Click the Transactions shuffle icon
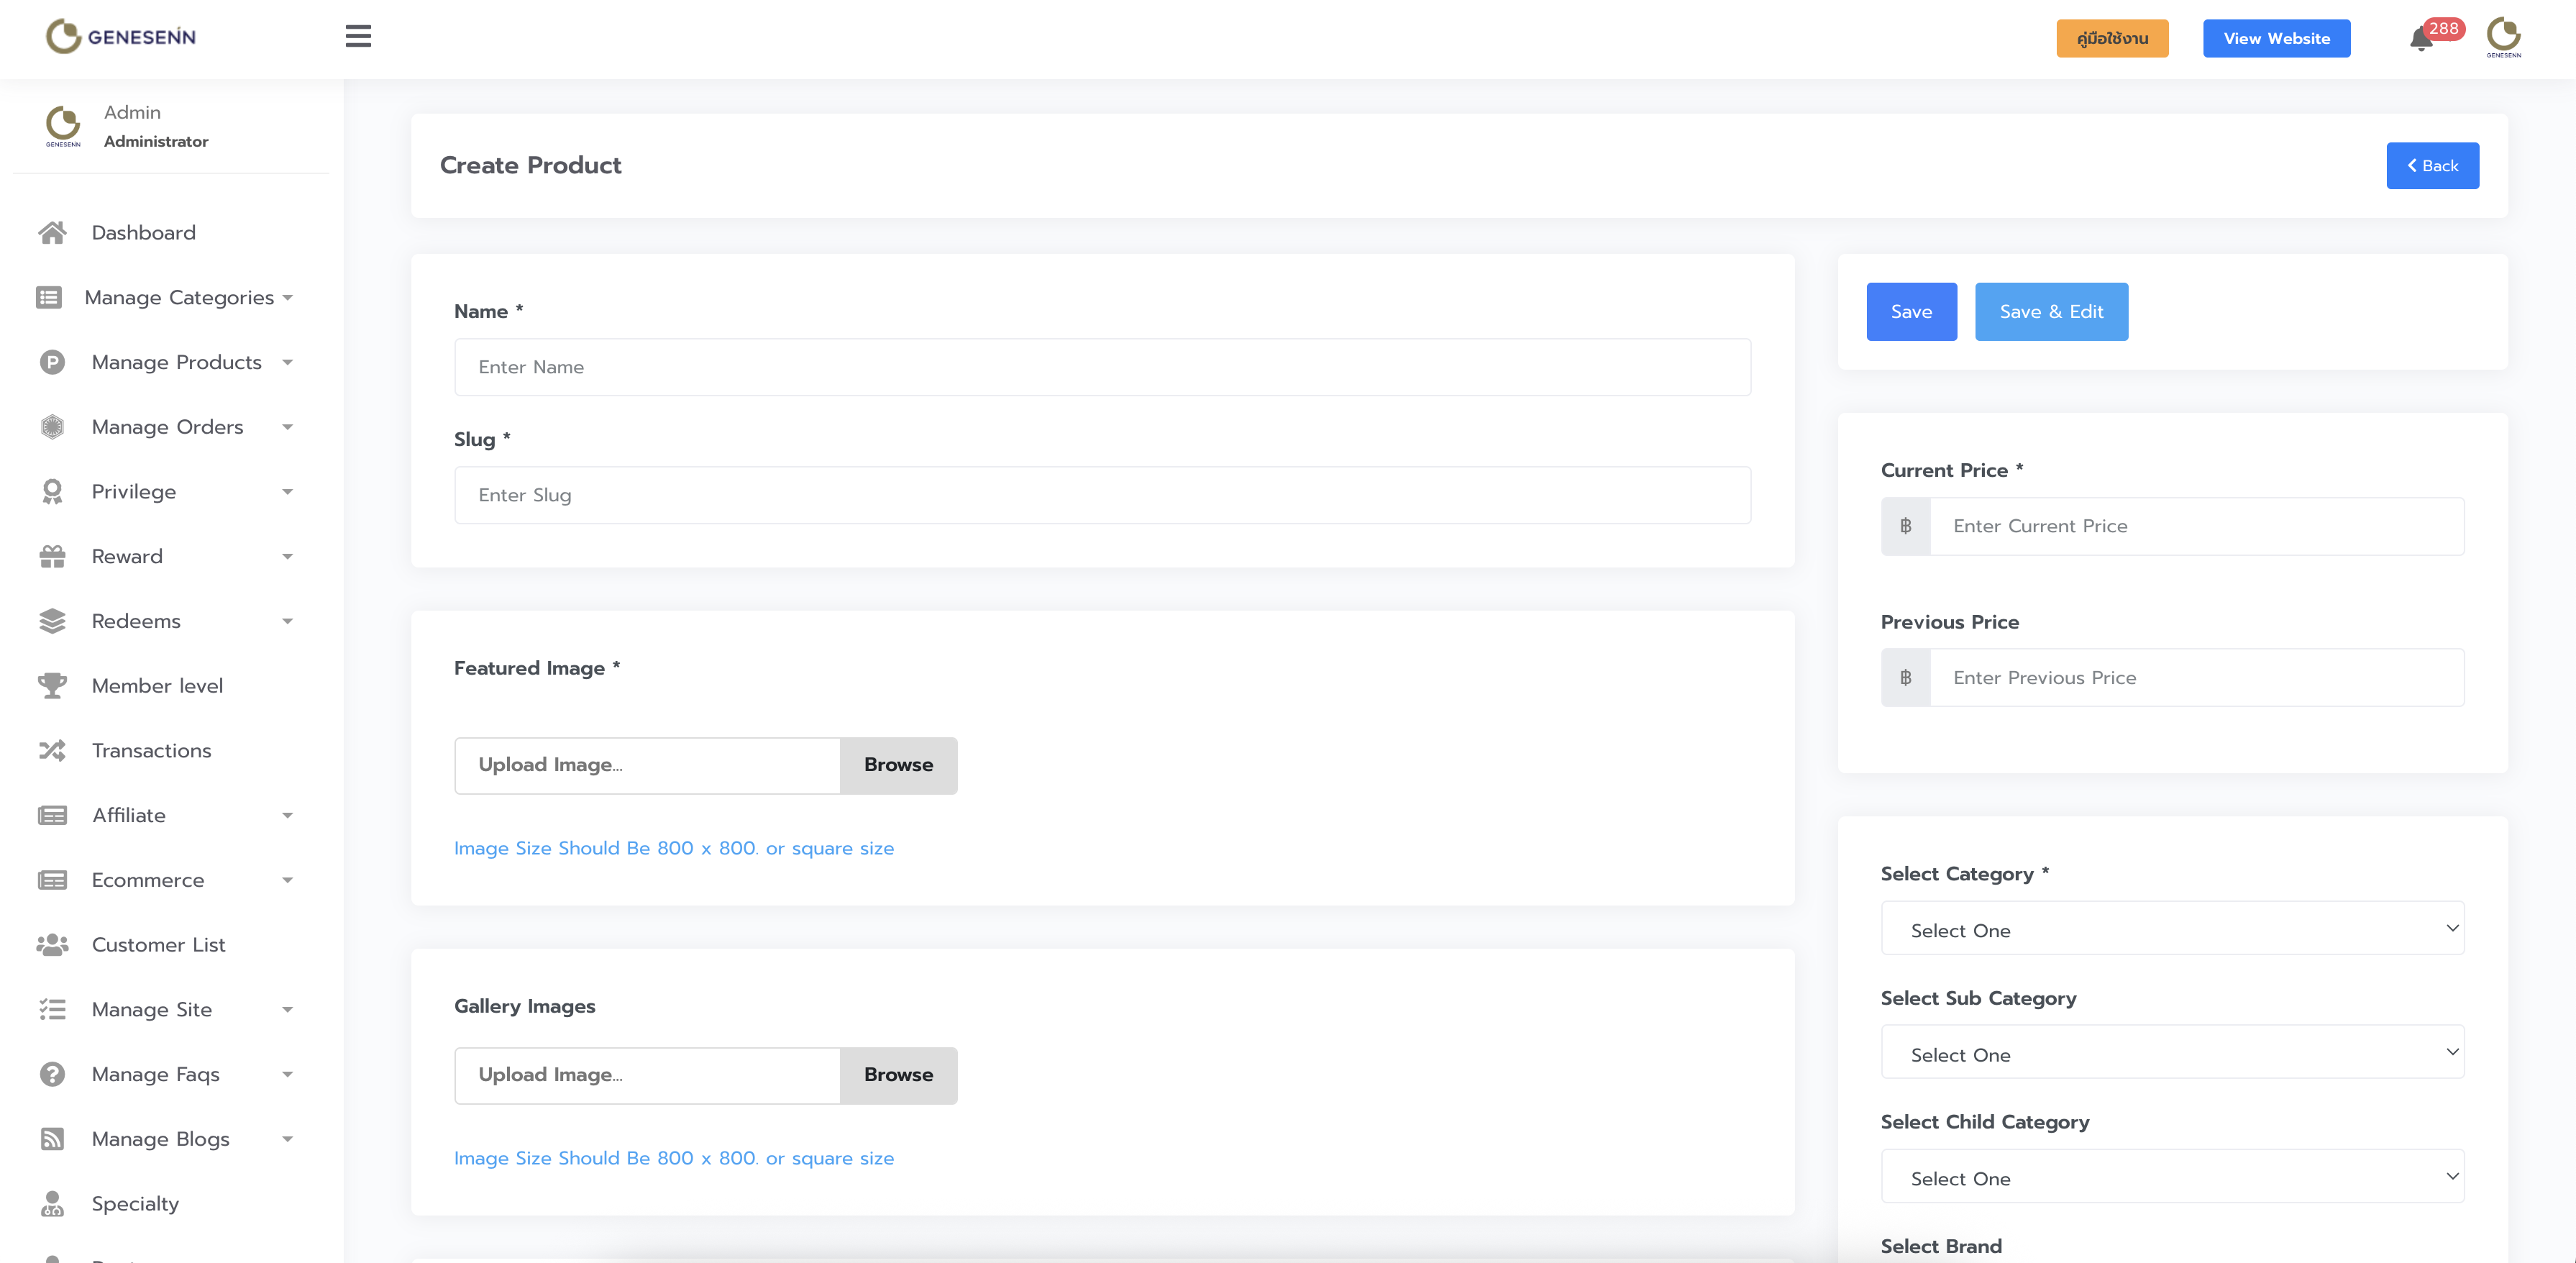The image size is (2576, 1263). (52, 751)
